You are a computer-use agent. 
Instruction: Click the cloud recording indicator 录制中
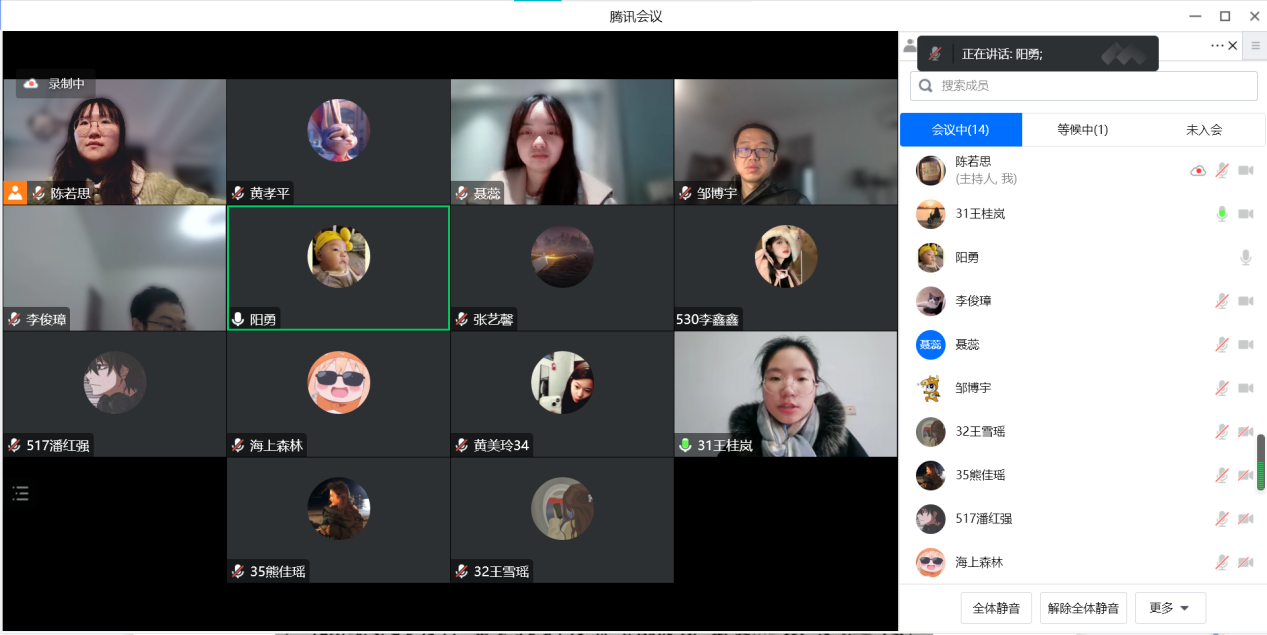[55, 84]
